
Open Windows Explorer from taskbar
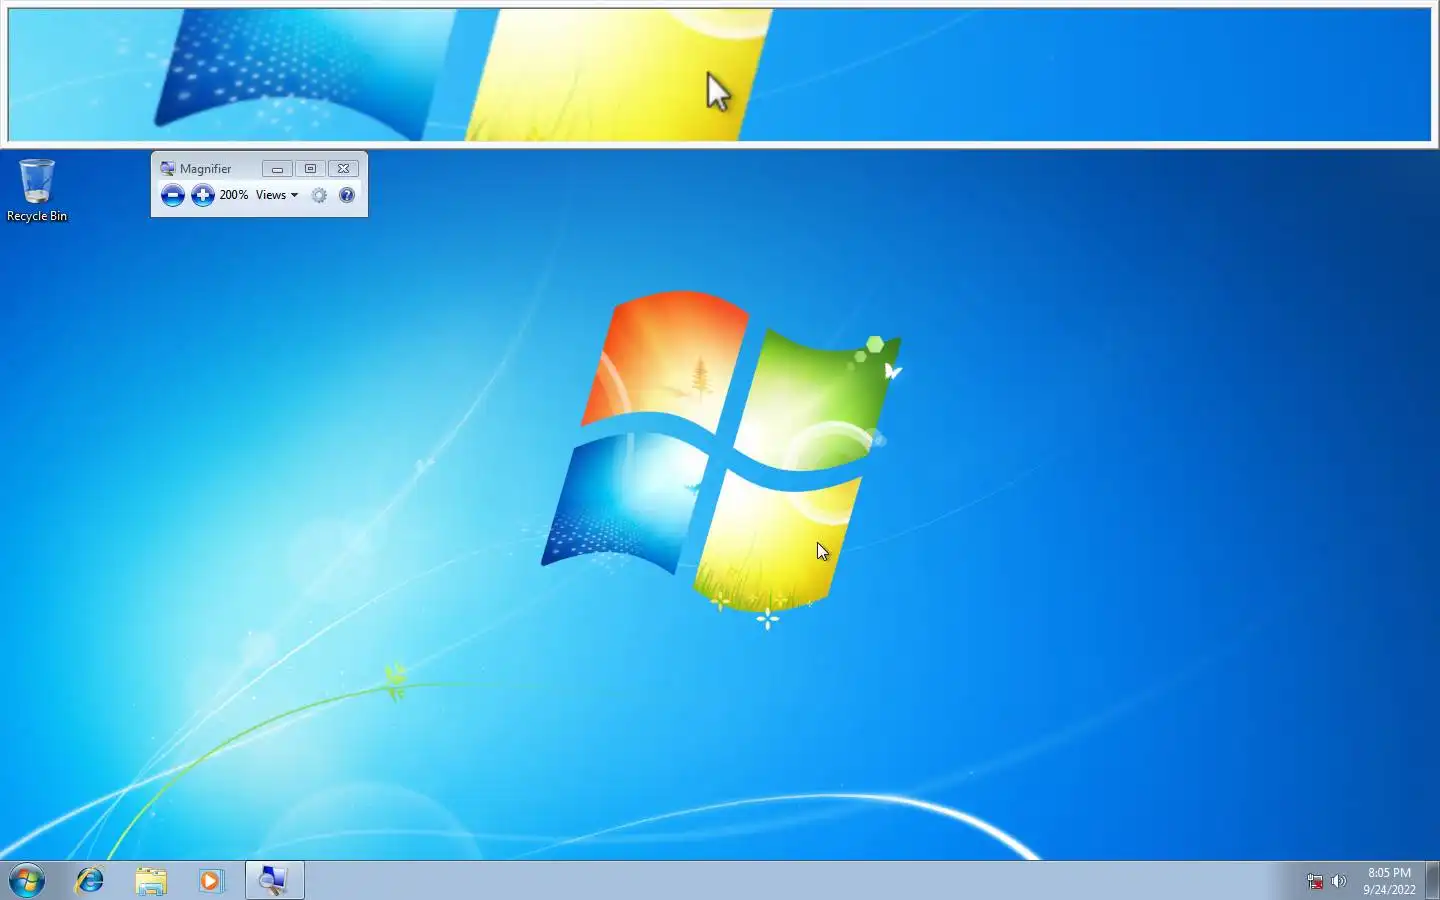point(151,880)
